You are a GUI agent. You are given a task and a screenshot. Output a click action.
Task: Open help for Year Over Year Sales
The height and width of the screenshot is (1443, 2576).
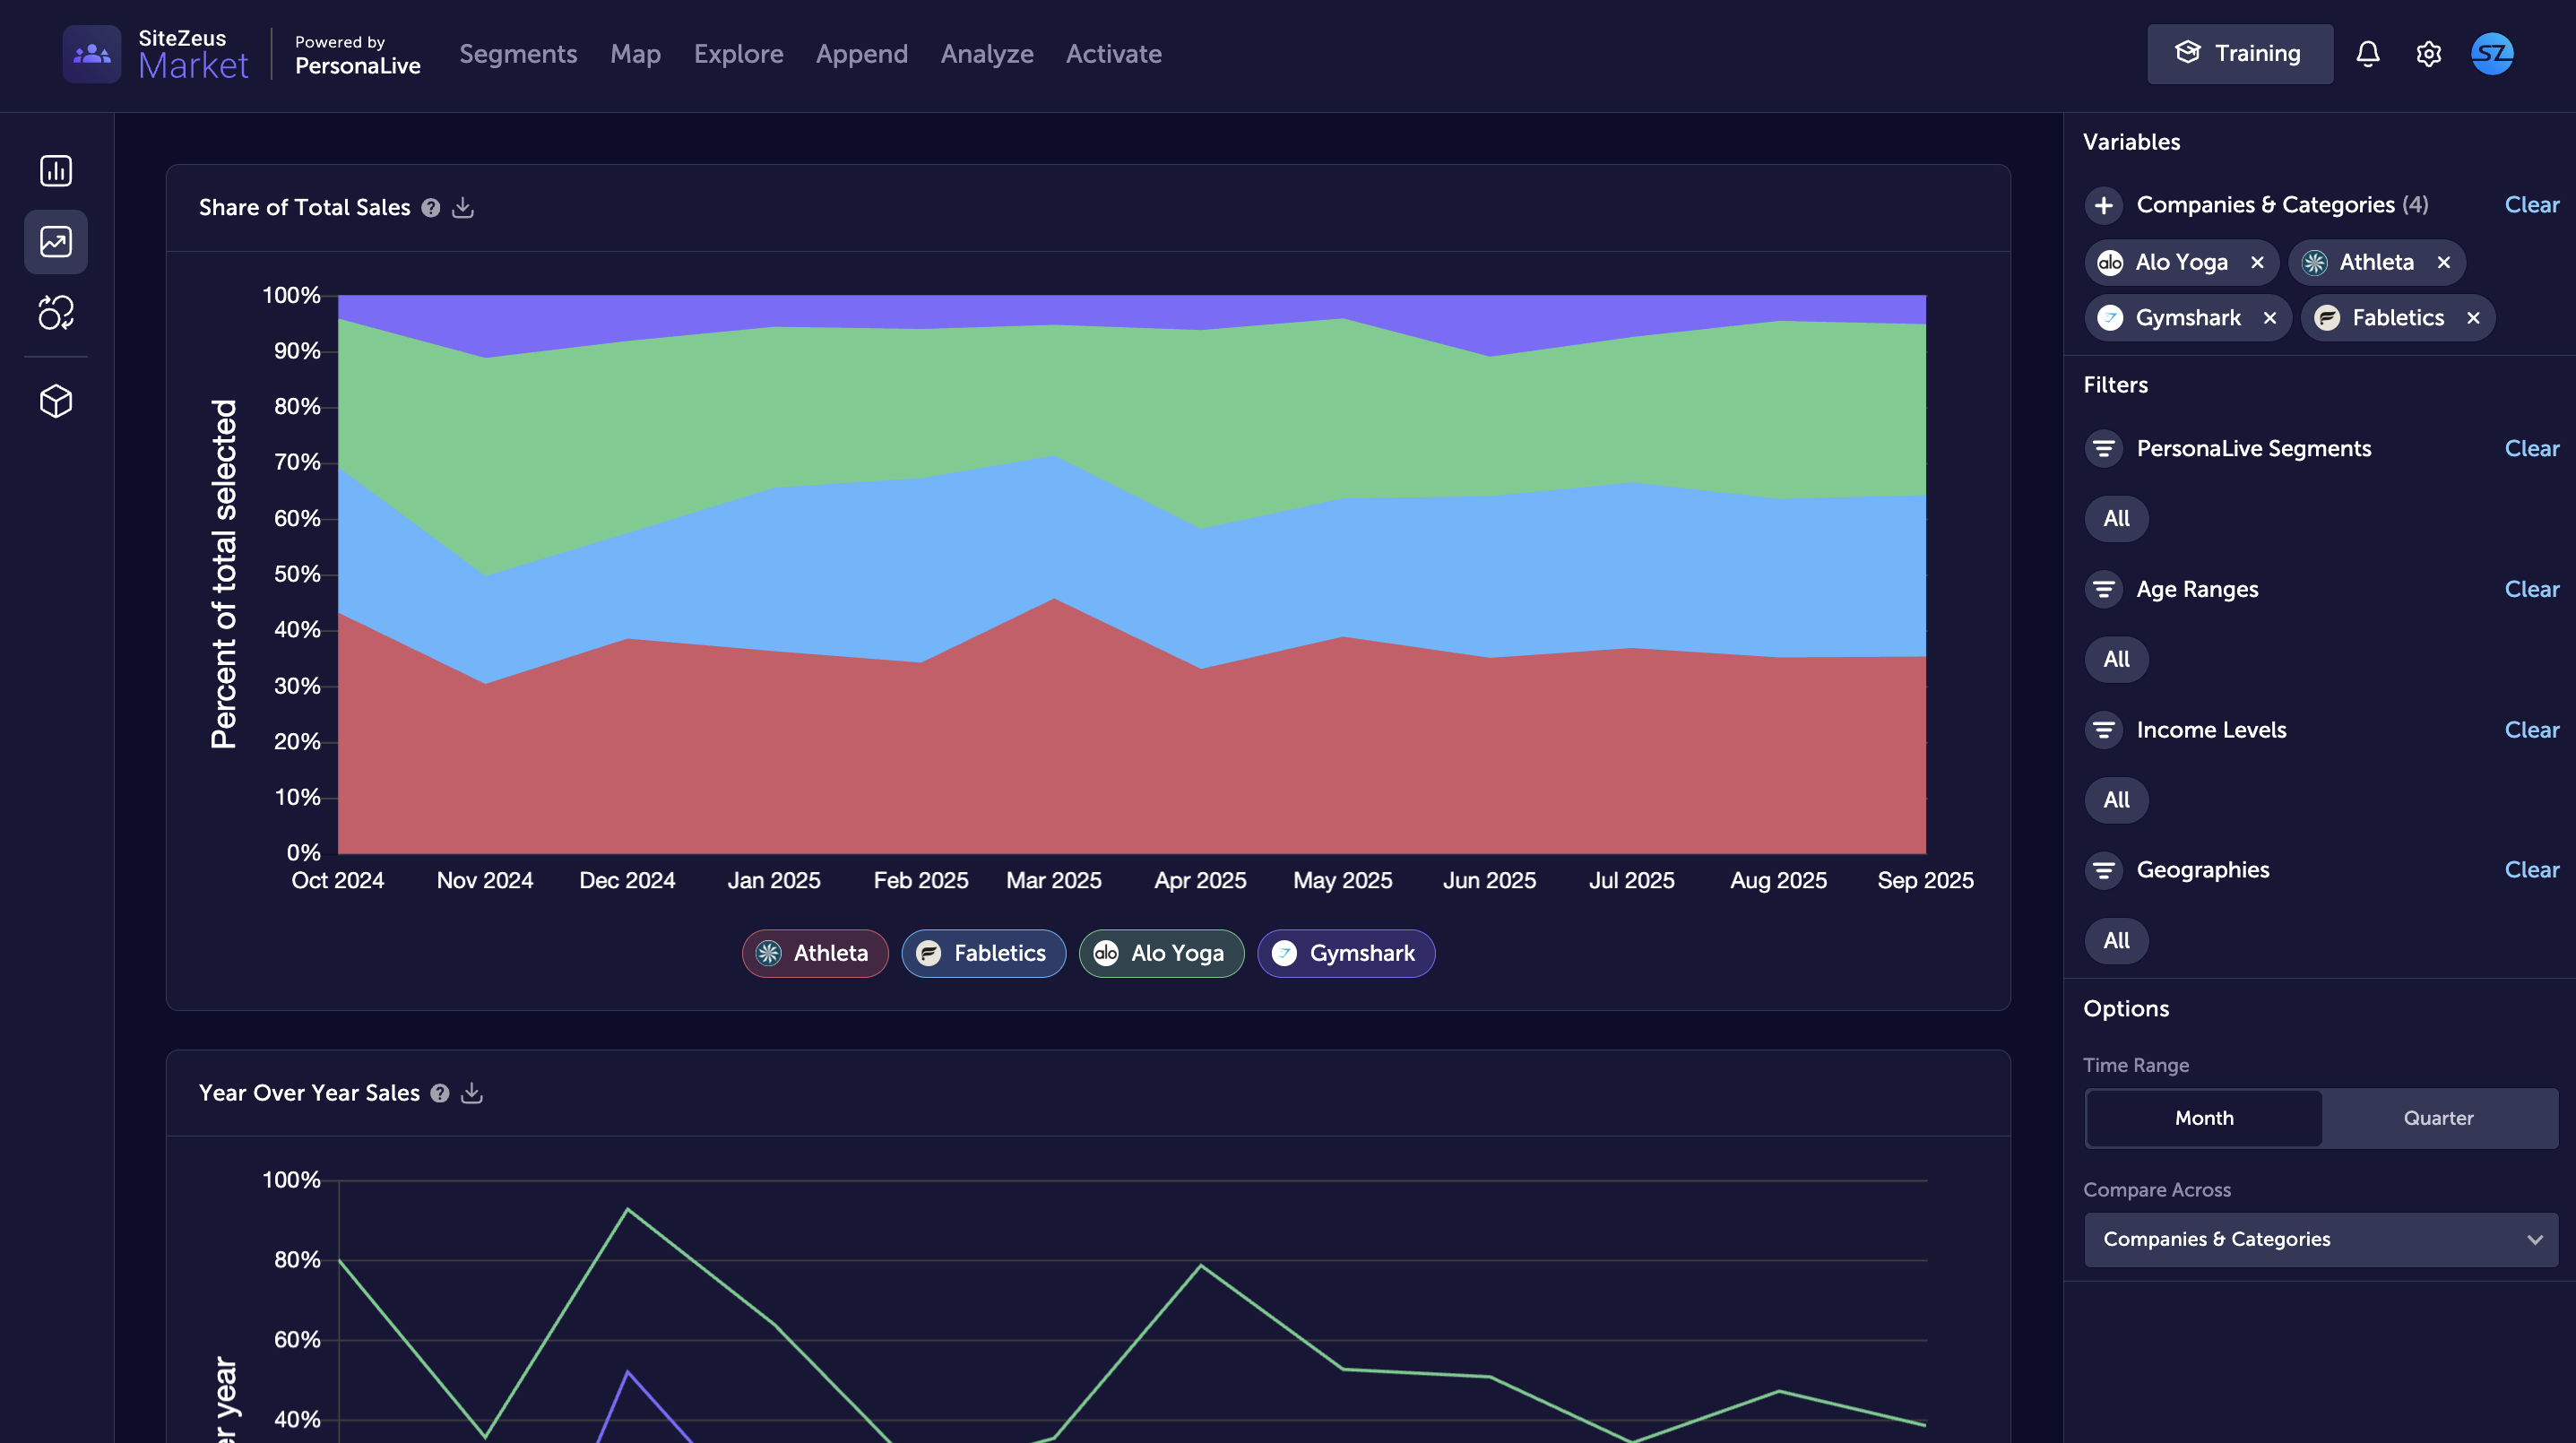(x=440, y=1093)
